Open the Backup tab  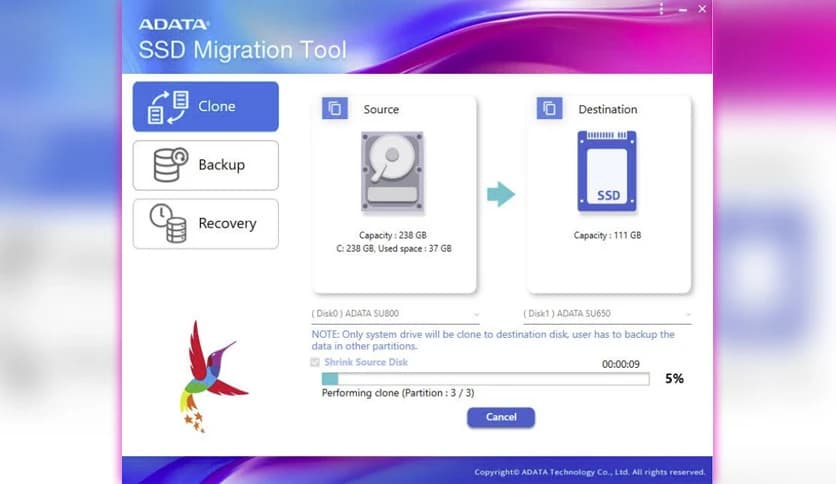(x=205, y=165)
